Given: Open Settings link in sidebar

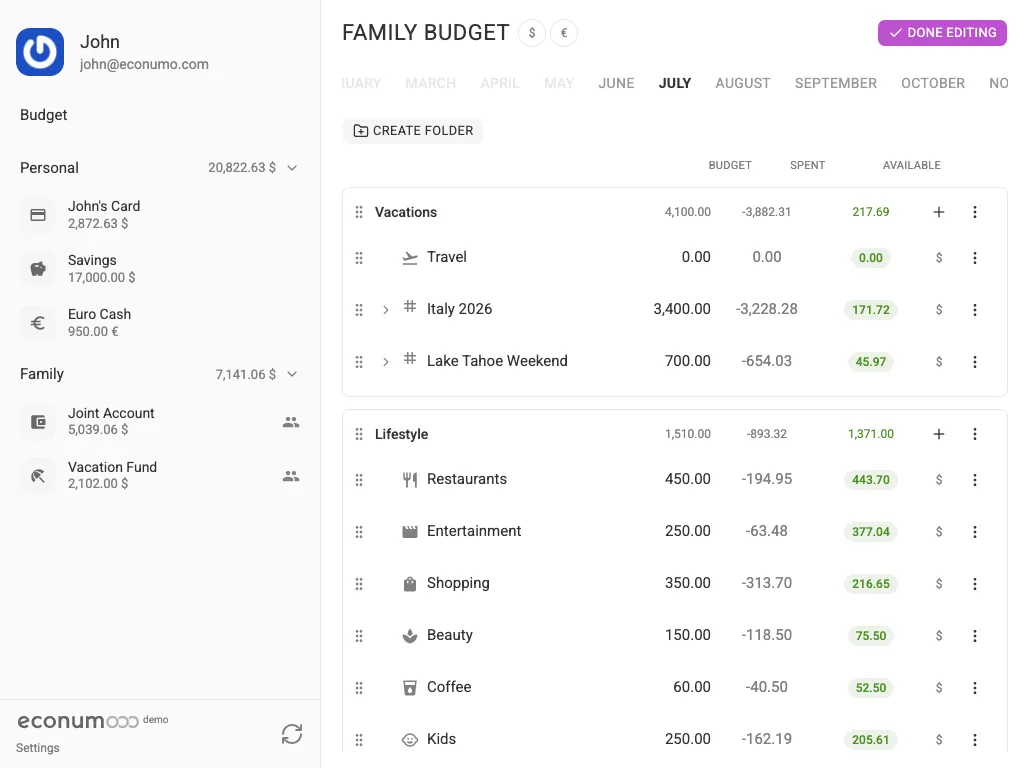Looking at the screenshot, I should (37, 748).
